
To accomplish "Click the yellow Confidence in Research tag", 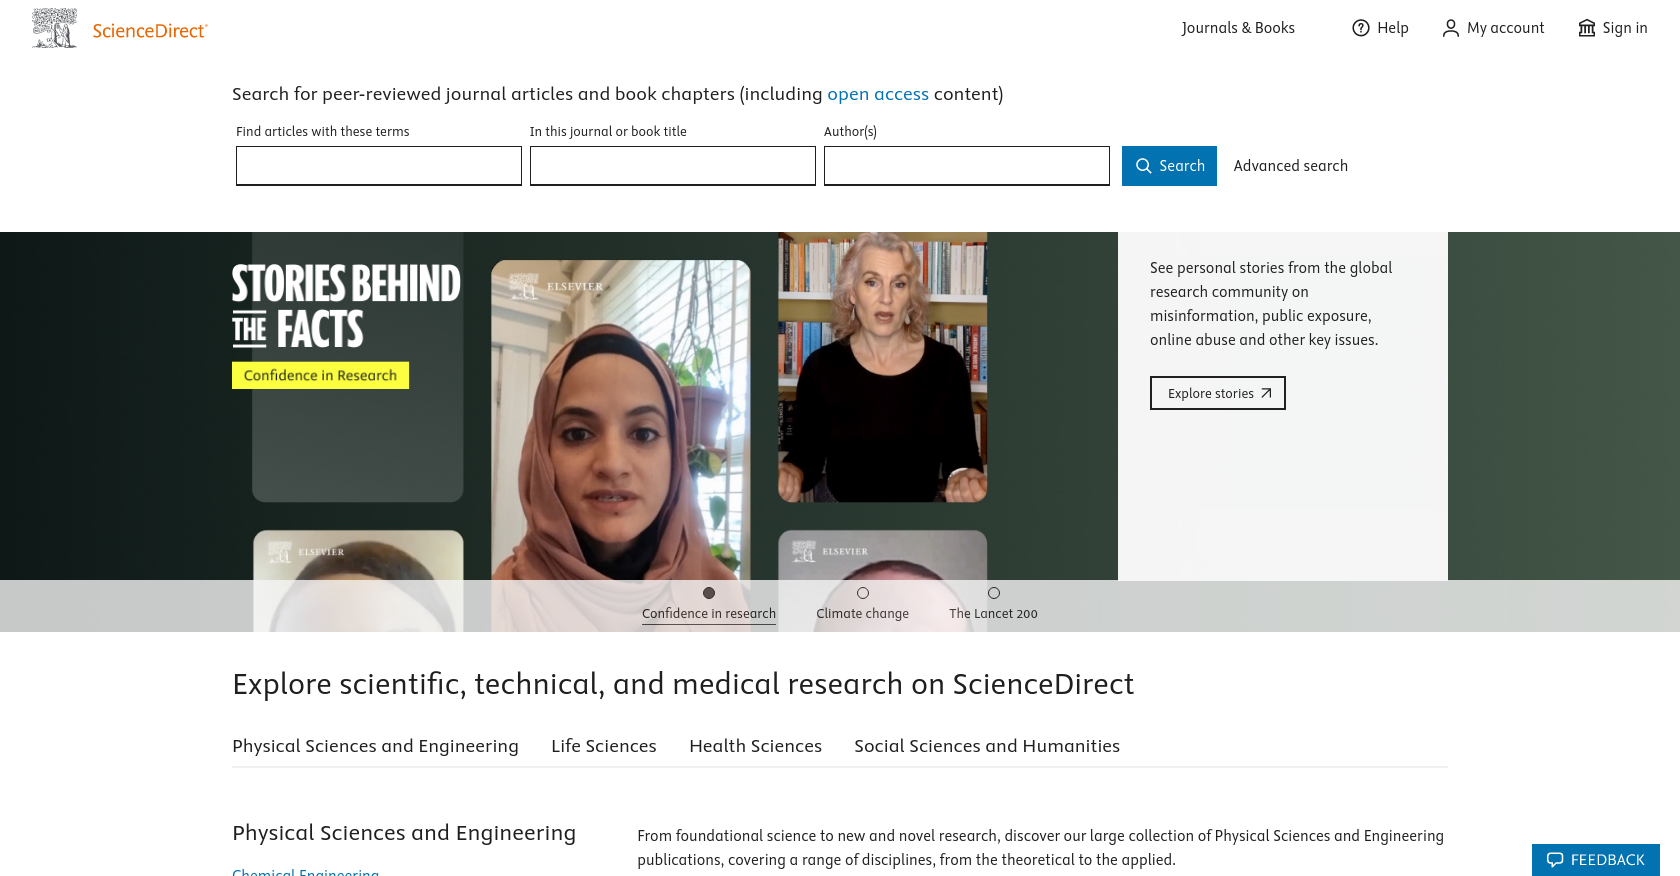I will (320, 375).
